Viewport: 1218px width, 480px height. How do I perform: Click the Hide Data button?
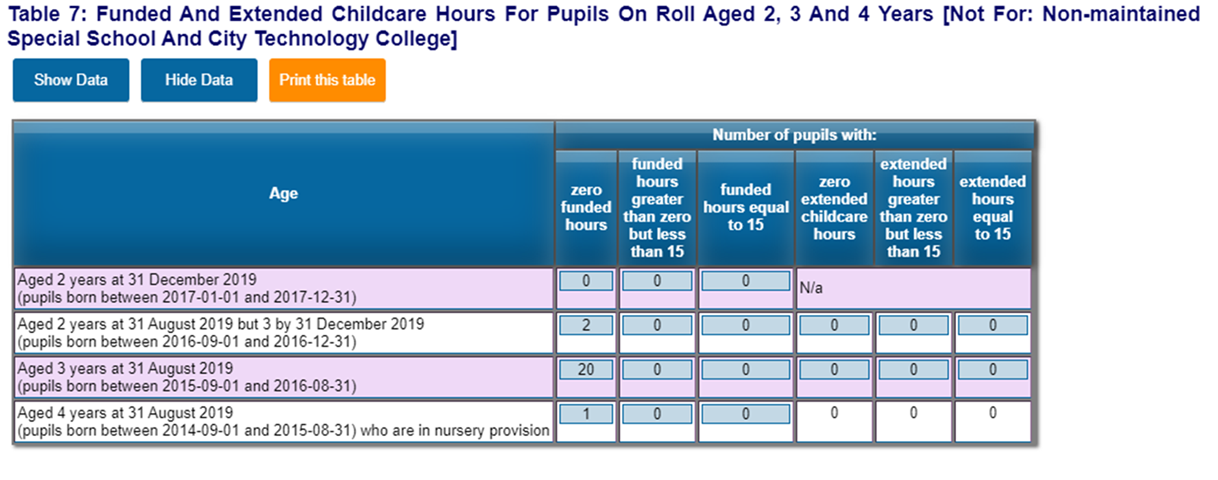(199, 80)
